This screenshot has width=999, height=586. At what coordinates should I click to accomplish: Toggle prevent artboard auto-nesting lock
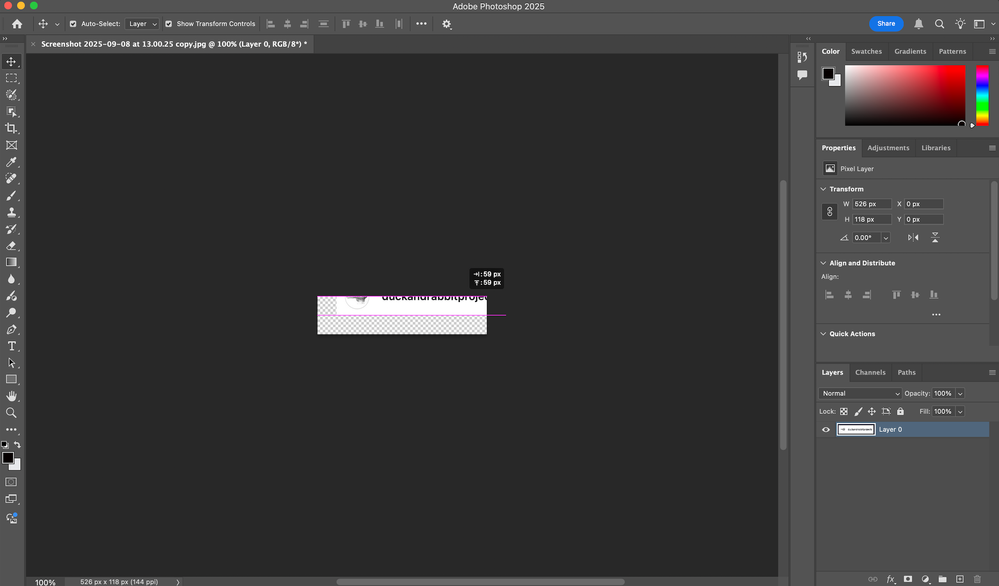[x=886, y=411]
